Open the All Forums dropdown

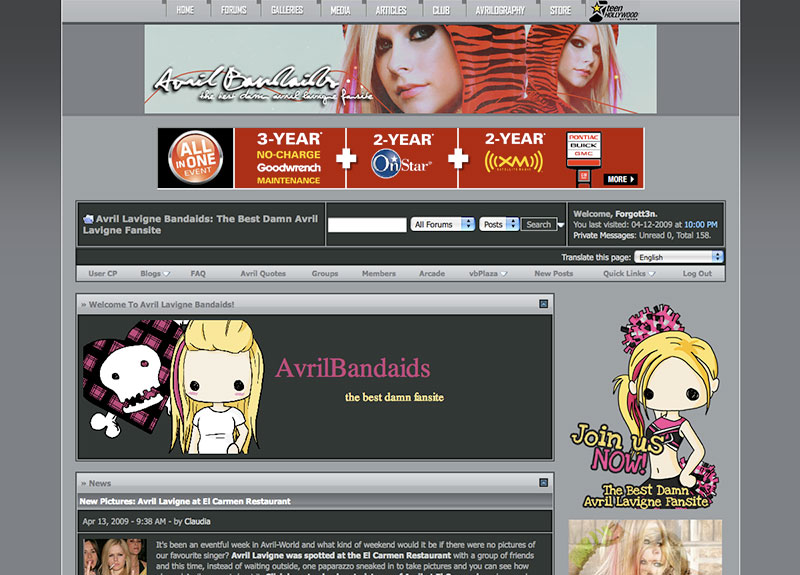pyautogui.click(x=442, y=224)
